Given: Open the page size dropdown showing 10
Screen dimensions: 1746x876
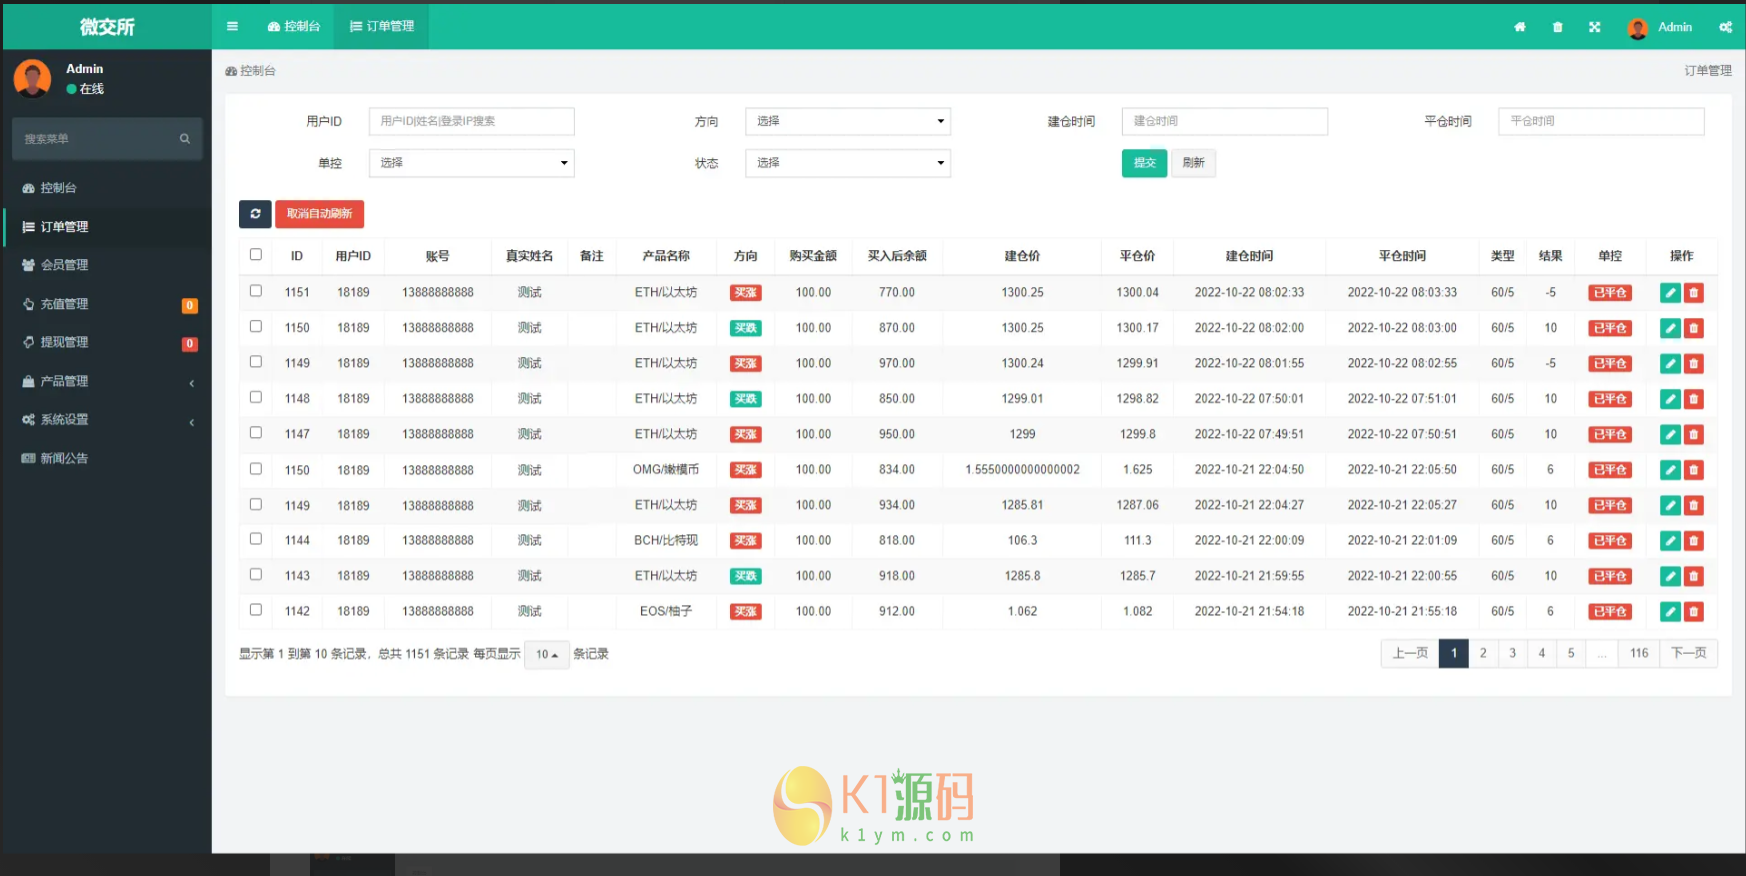Looking at the screenshot, I should point(546,655).
